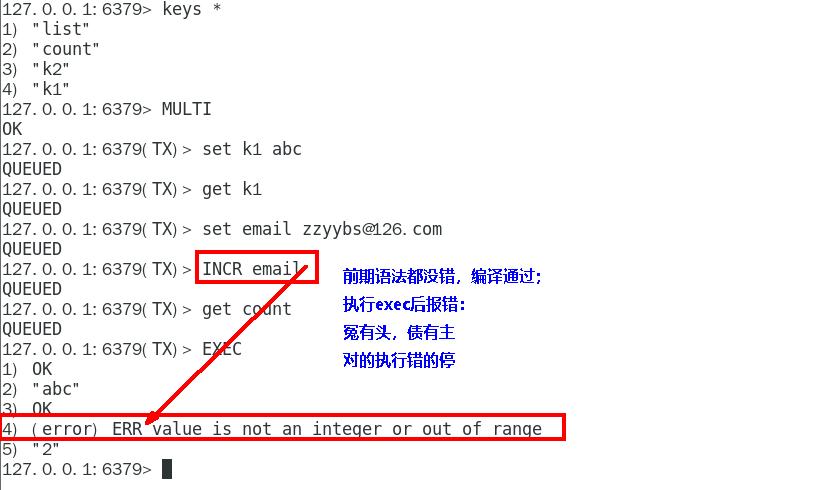This screenshot has height=490, width=818.
Task: Click the blue annotation '执行exec后报错'
Action: (x=404, y=304)
